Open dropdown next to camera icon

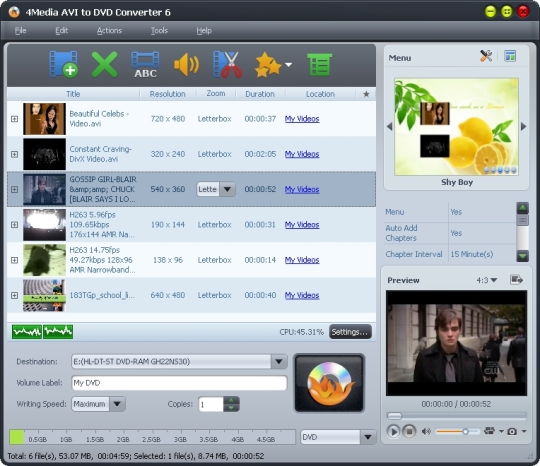click(524, 431)
